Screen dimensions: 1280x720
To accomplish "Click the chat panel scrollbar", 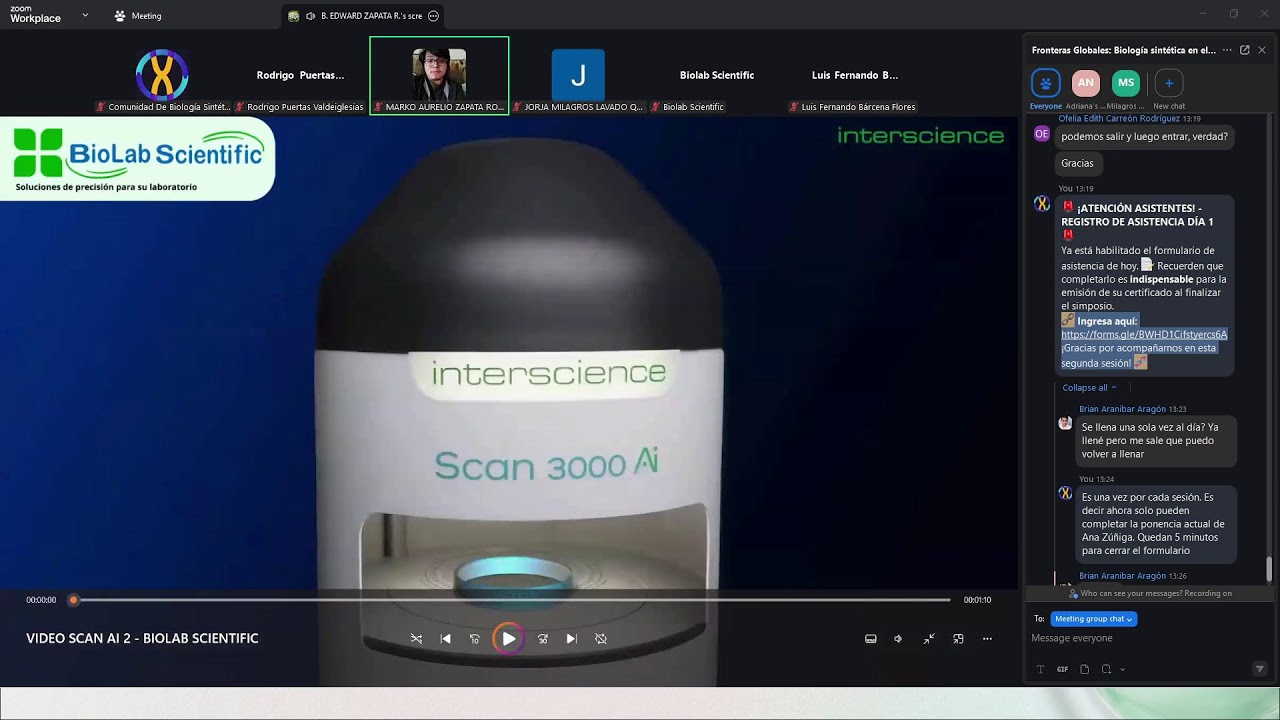I will (1269, 568).
